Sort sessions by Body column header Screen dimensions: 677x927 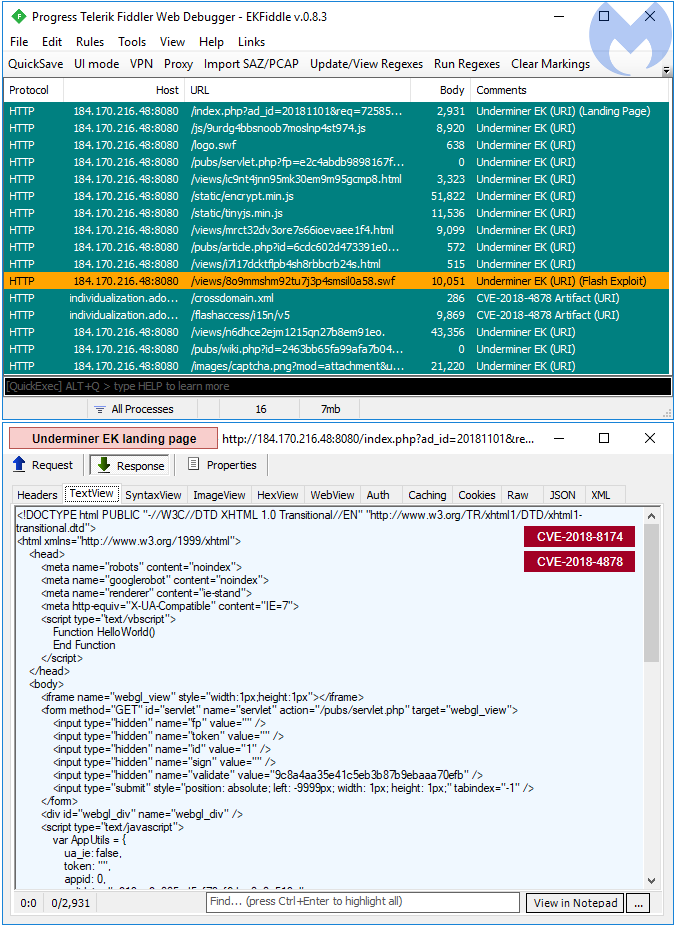[440, 90]
